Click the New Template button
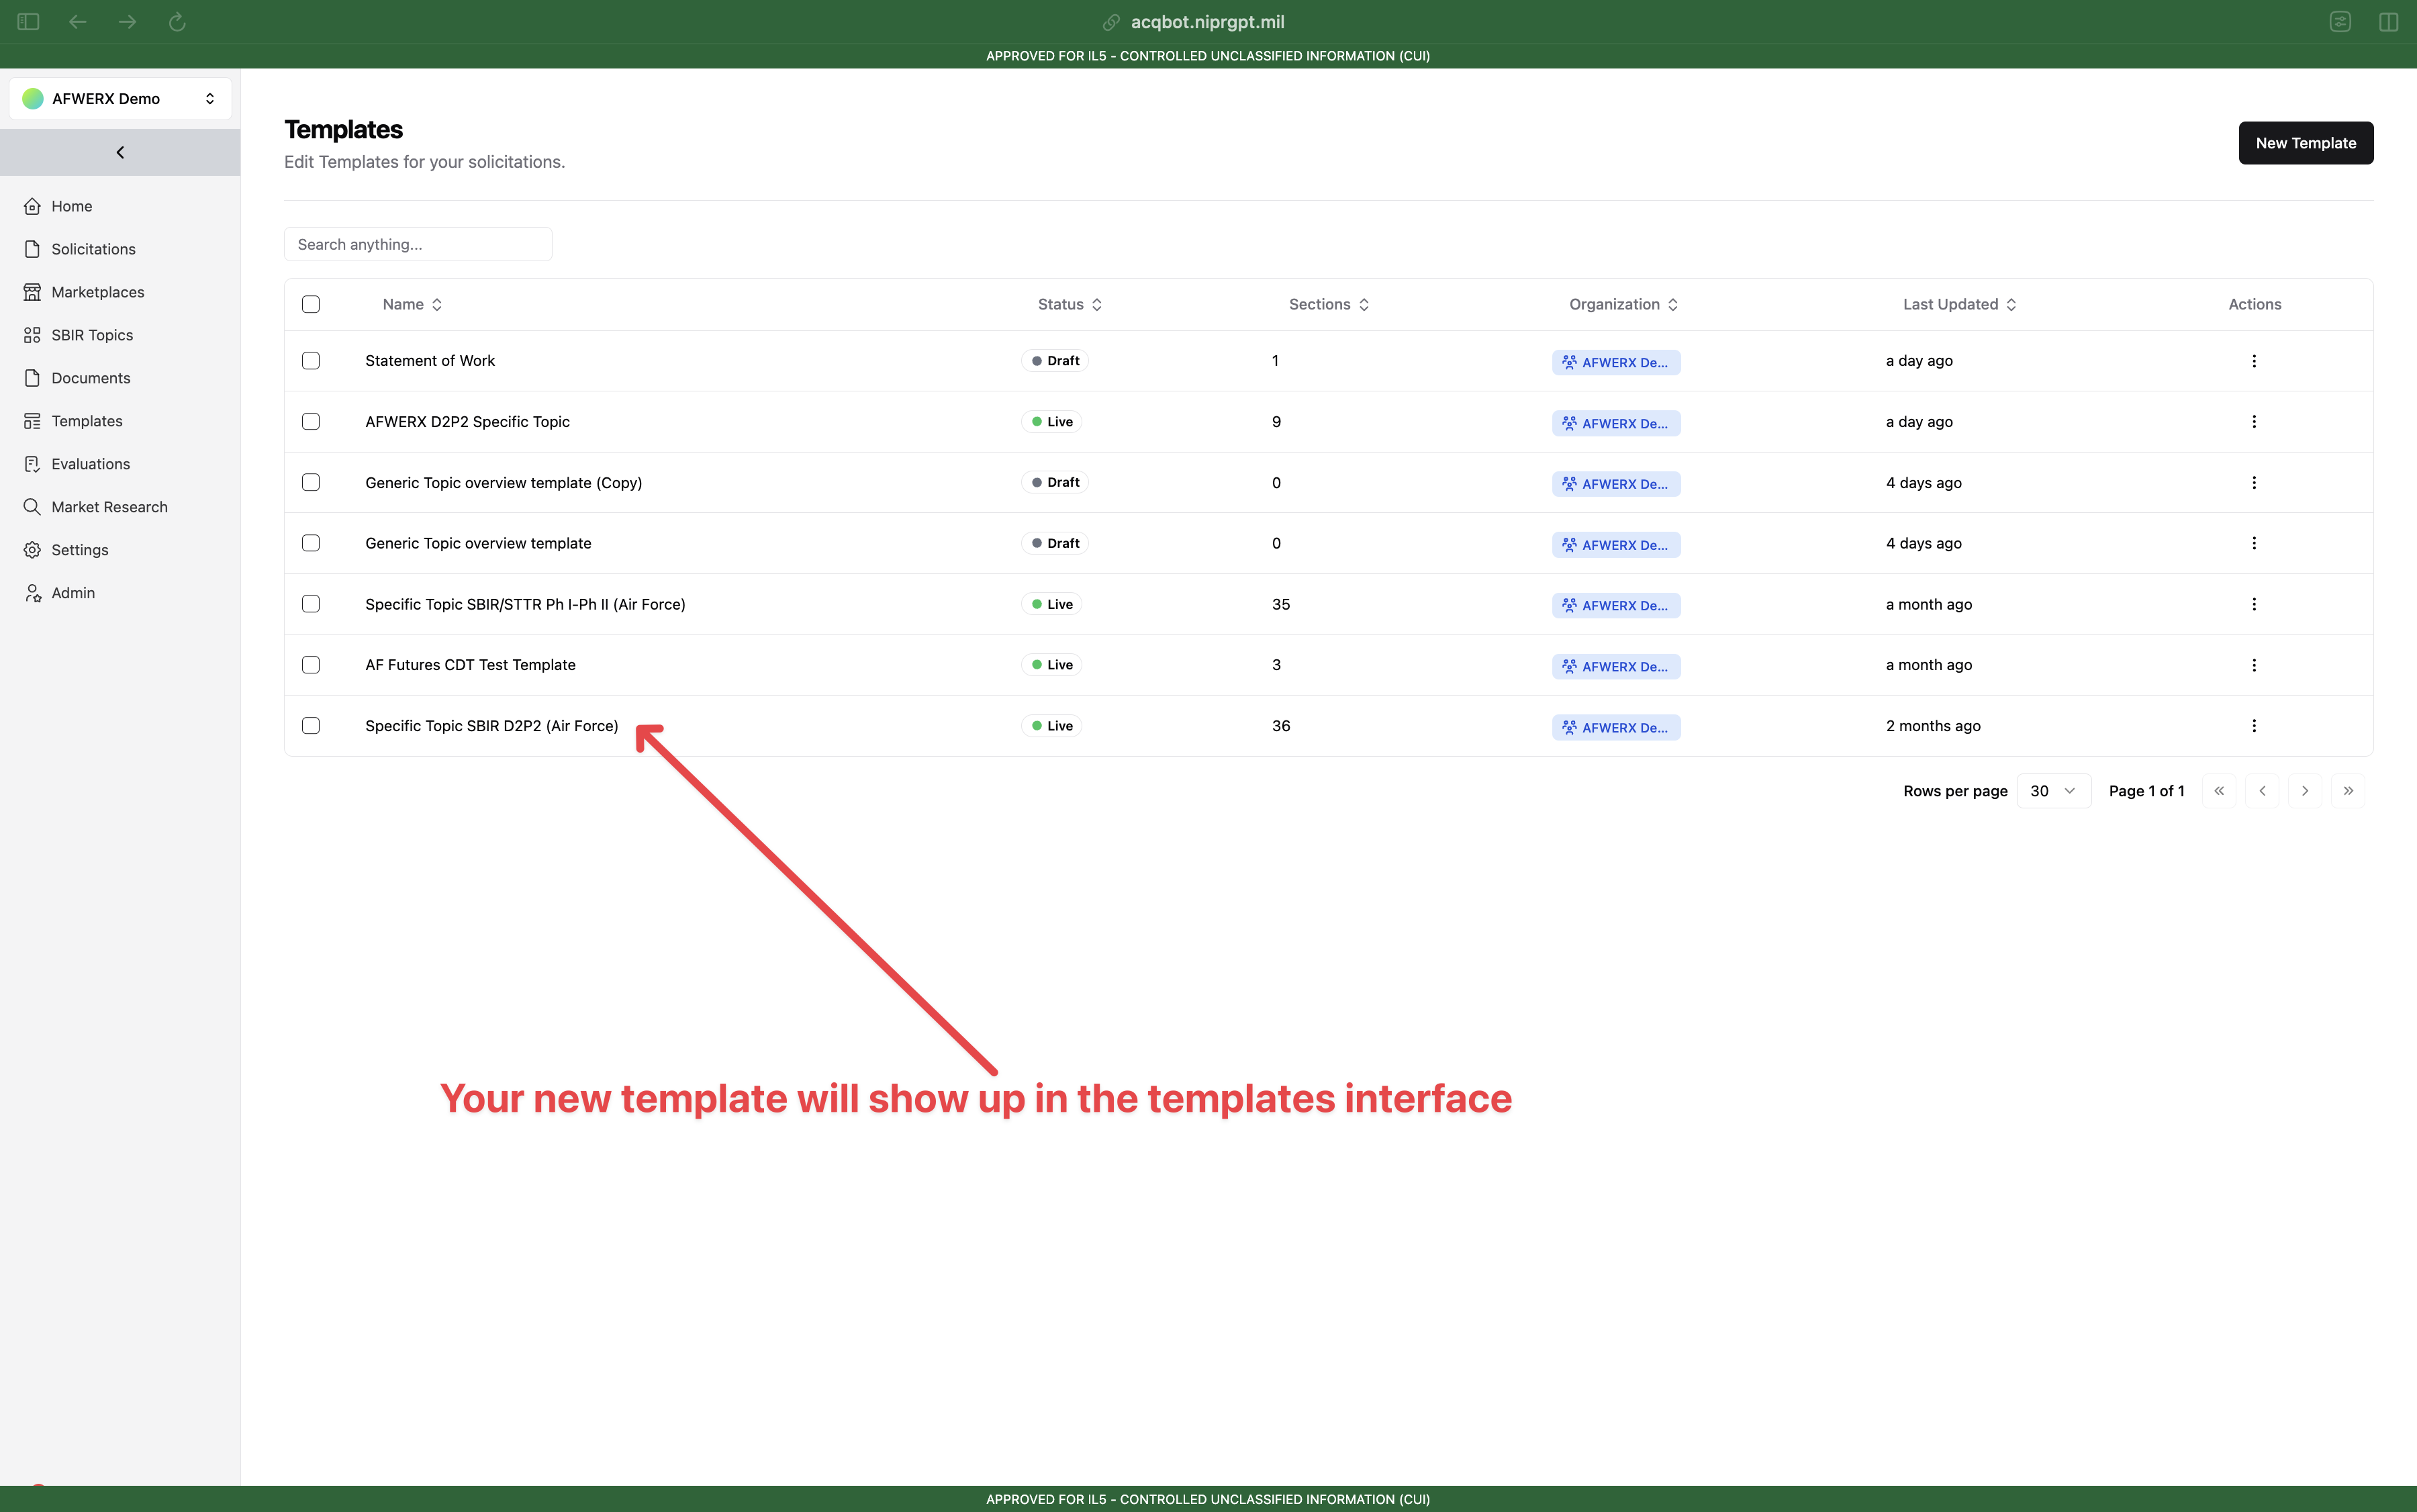The image size is (2417, 1512). coord(2305,143)
